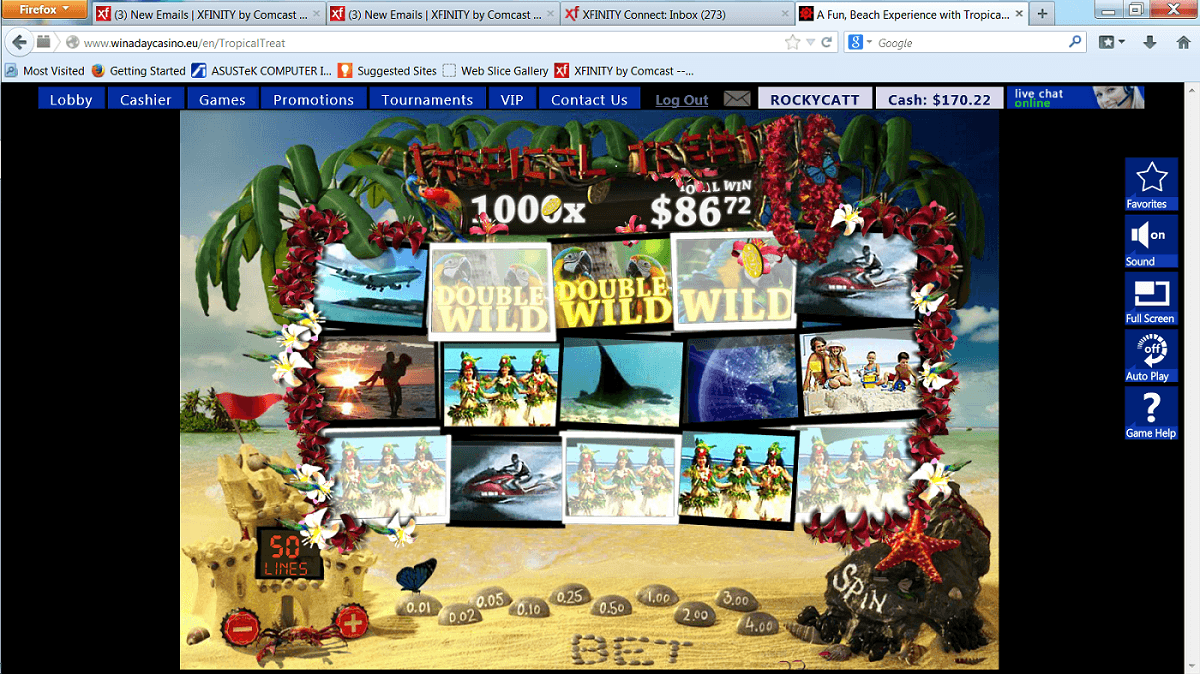This screenshot has height=674, width=1200.
Task: Open Most Visited bookmarks folder
Action: point(45,71)
